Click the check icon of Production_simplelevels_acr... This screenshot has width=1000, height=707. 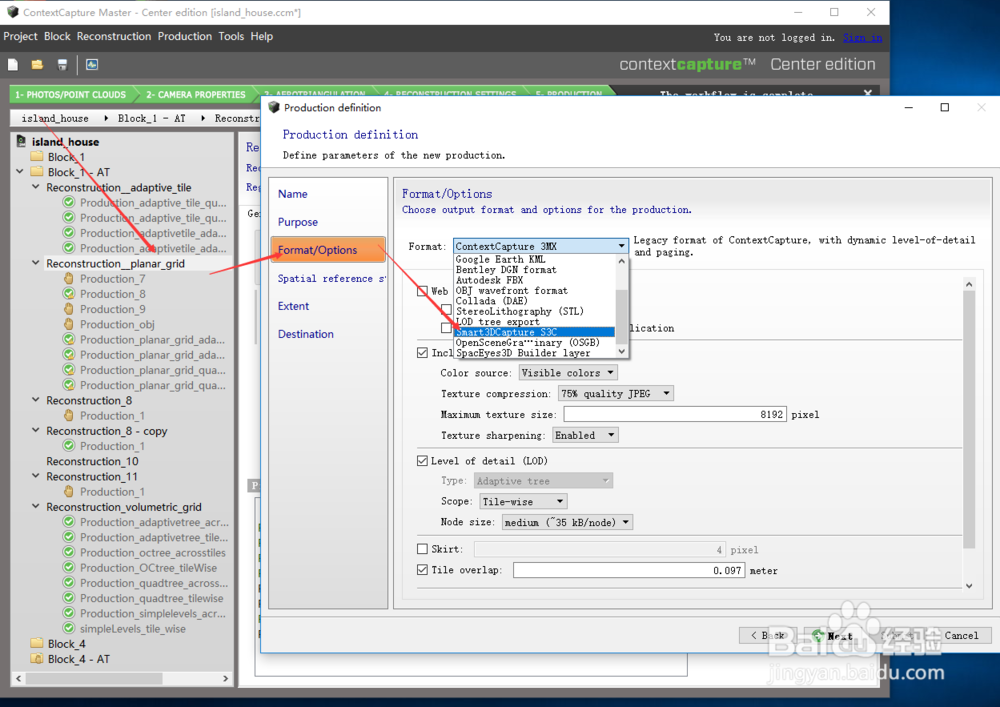tap(69, 613)
